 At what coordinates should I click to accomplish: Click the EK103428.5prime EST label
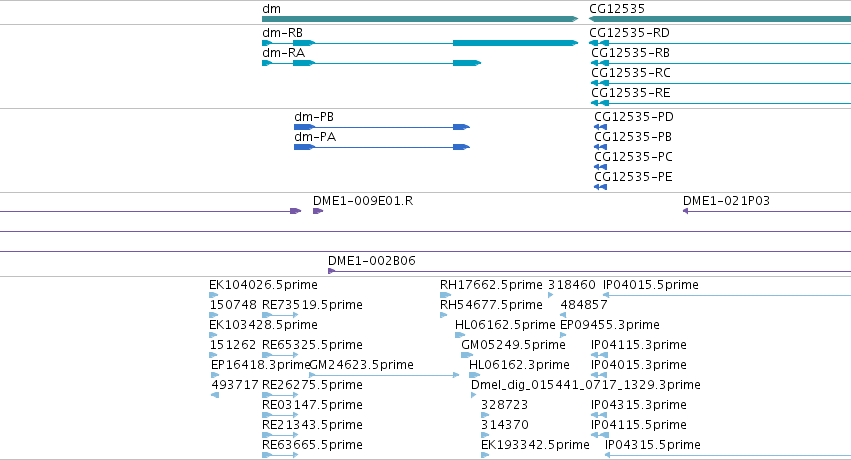pos(263,325)
